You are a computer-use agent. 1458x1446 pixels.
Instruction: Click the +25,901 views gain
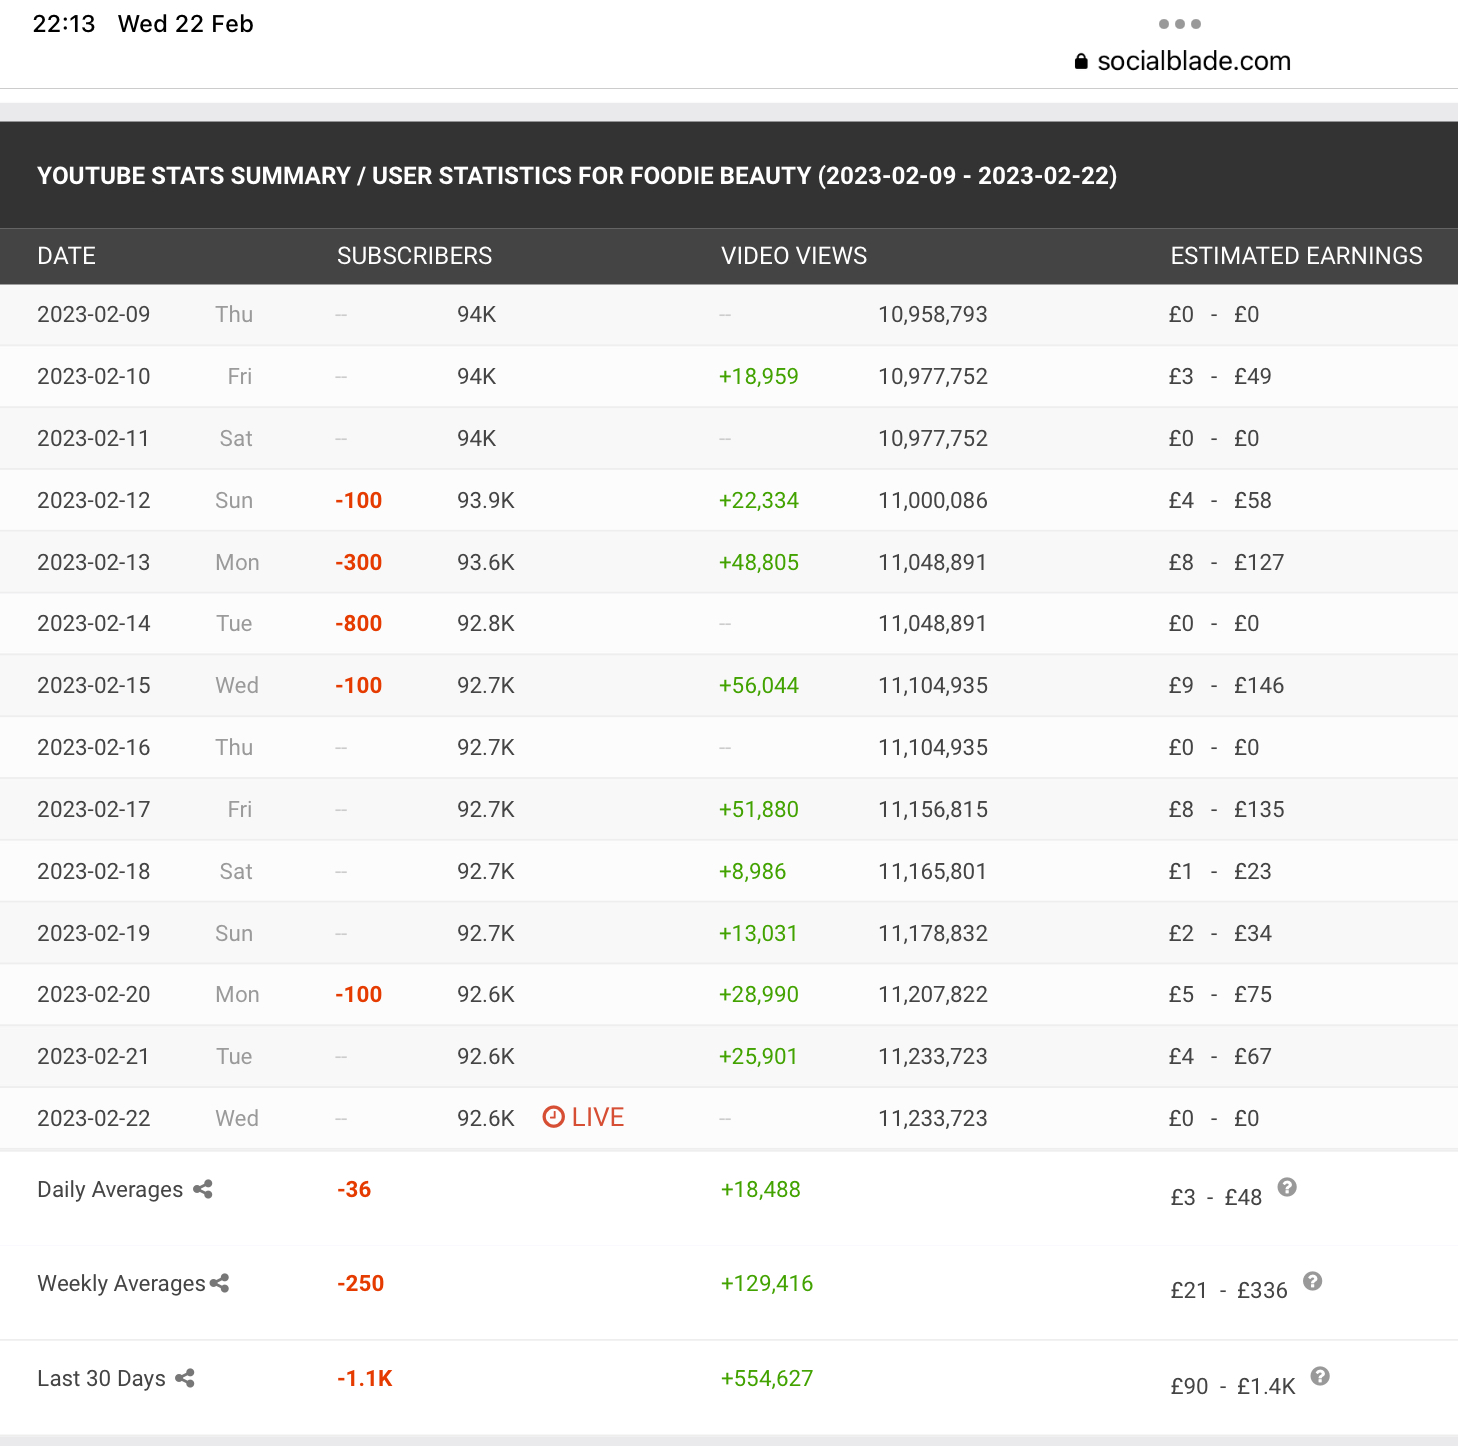click(x=759, y=1056)
